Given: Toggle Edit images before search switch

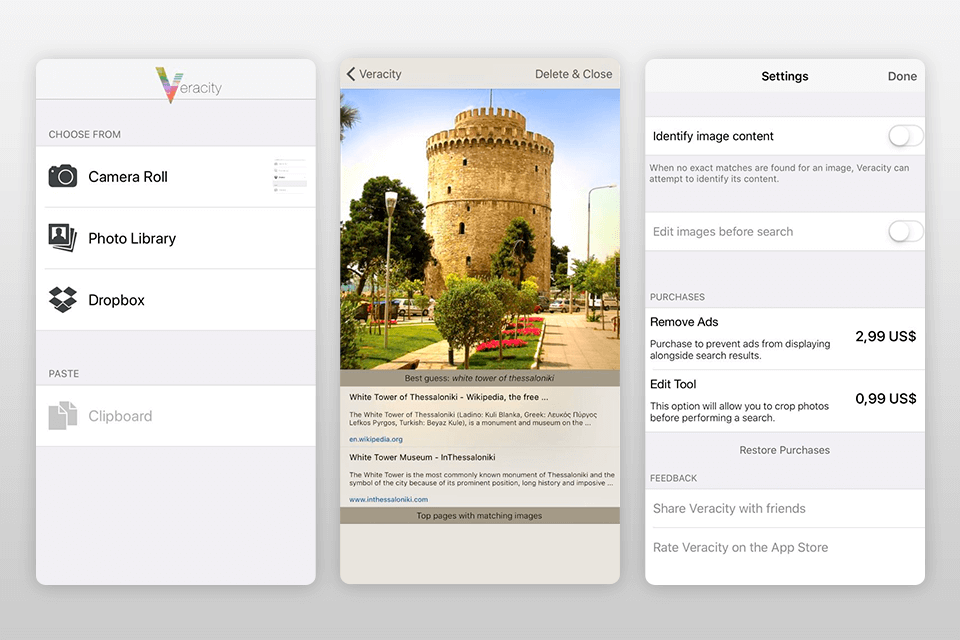Looking at the screenshot, I should click(905, 232).
